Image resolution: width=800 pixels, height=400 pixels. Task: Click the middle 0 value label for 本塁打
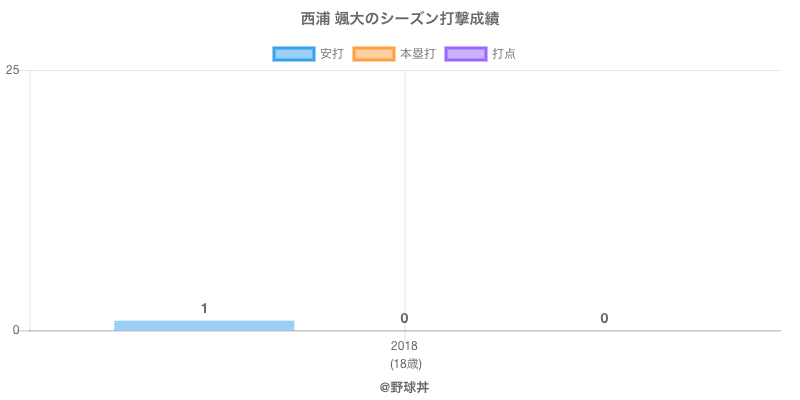pyautogui.click(x=404, y=318)
